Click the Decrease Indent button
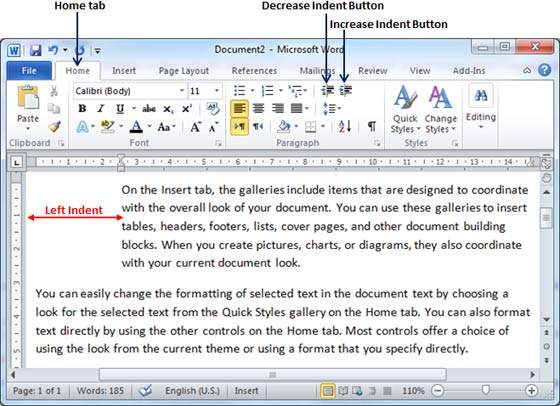This screenshot has height=406, width=560. tap(328, 91)
